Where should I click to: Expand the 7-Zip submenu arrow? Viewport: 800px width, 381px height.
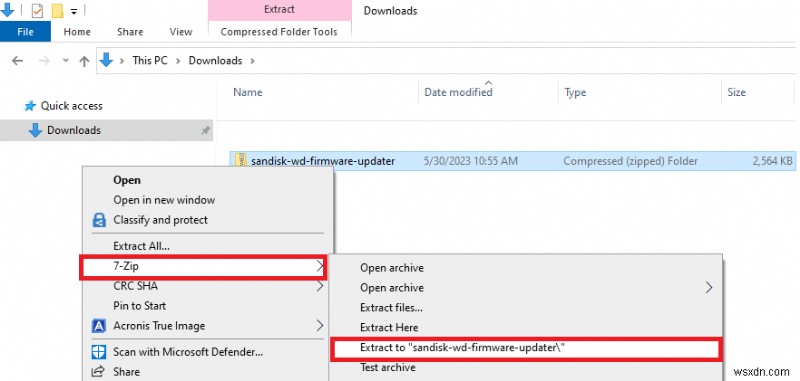tap(320, 266)
